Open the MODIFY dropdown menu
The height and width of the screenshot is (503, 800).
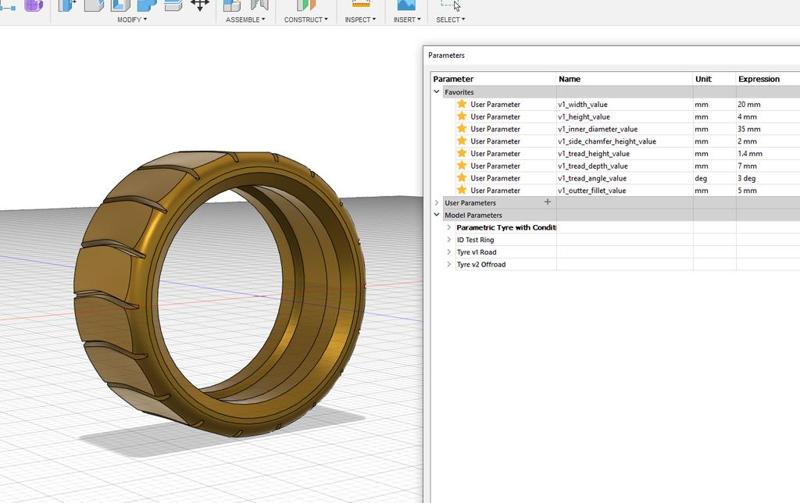coord(131,19)
